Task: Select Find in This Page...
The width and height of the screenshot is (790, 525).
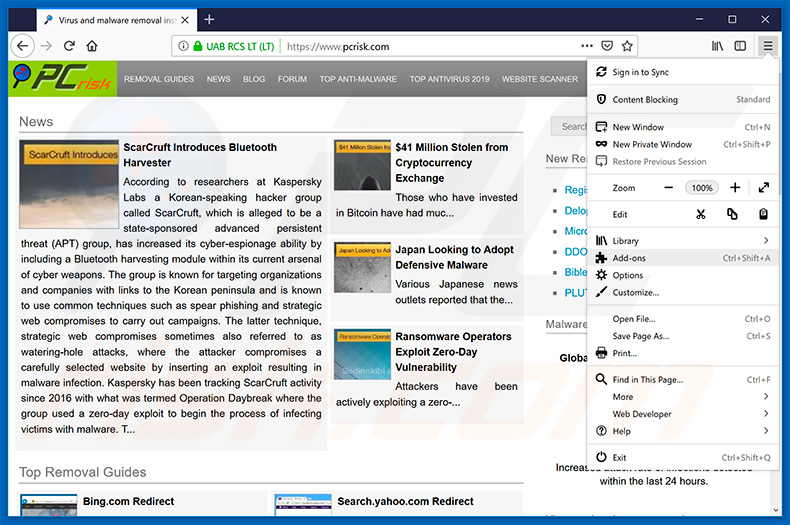Action: [683, 379]
